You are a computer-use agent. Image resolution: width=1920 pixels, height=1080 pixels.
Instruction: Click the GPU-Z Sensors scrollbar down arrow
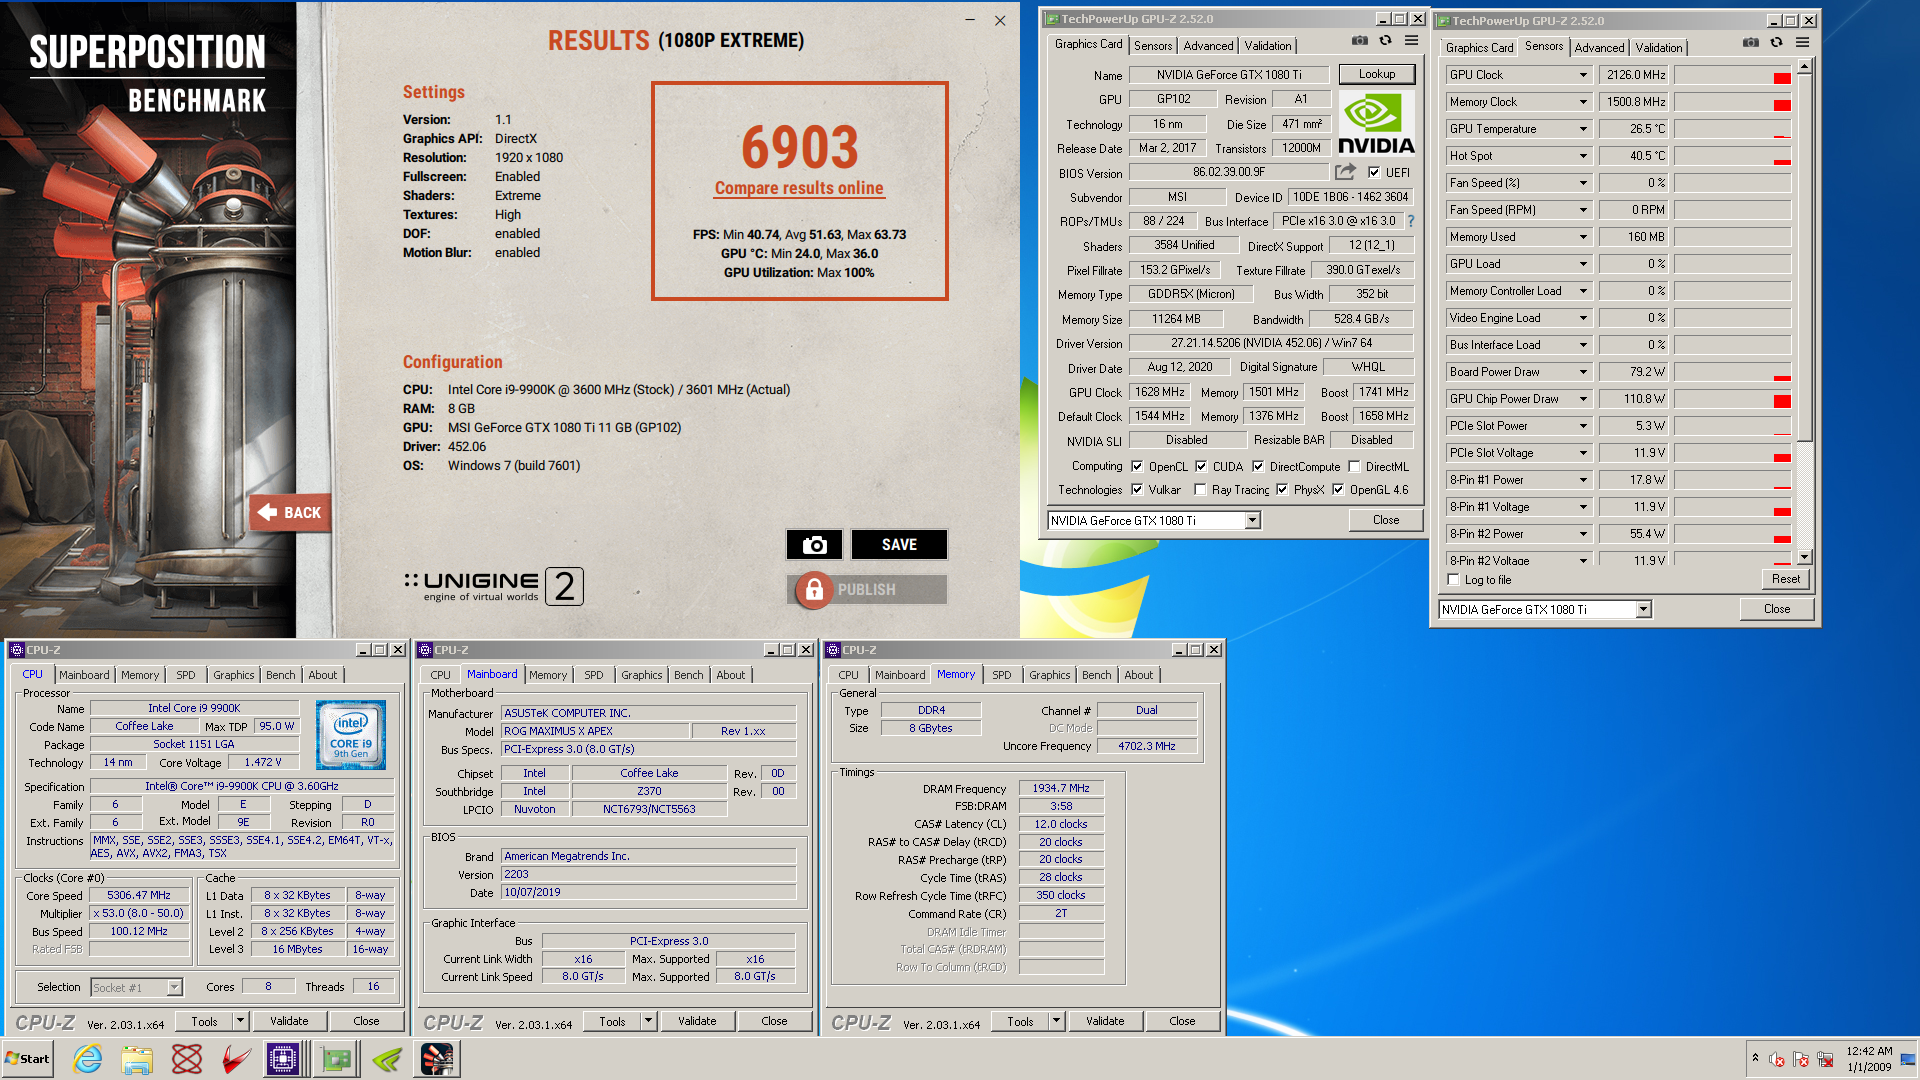(1804, 557)
